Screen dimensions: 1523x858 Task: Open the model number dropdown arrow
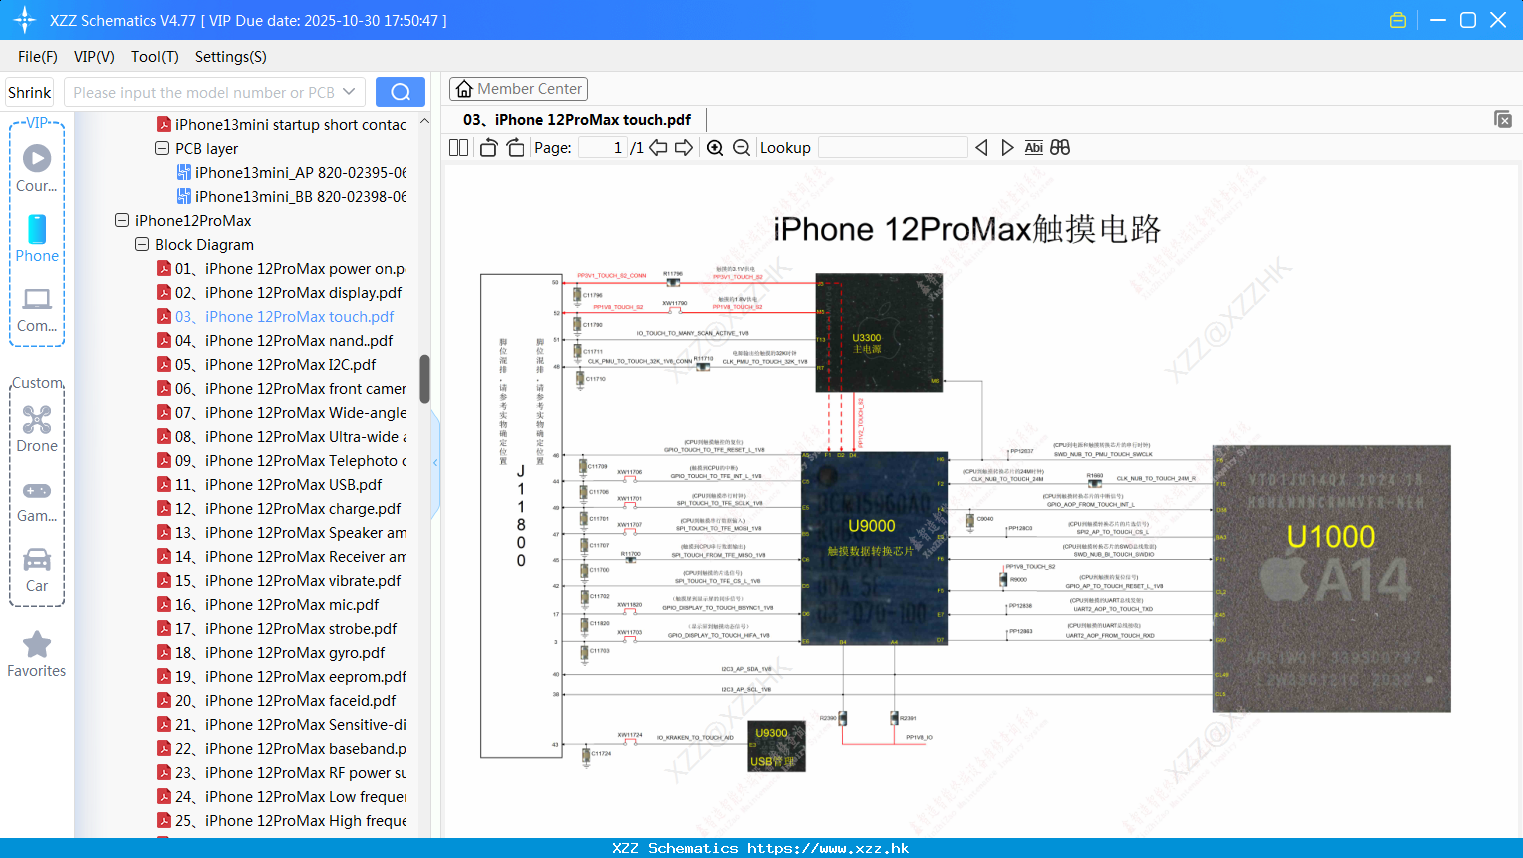[x=349, y=92]
